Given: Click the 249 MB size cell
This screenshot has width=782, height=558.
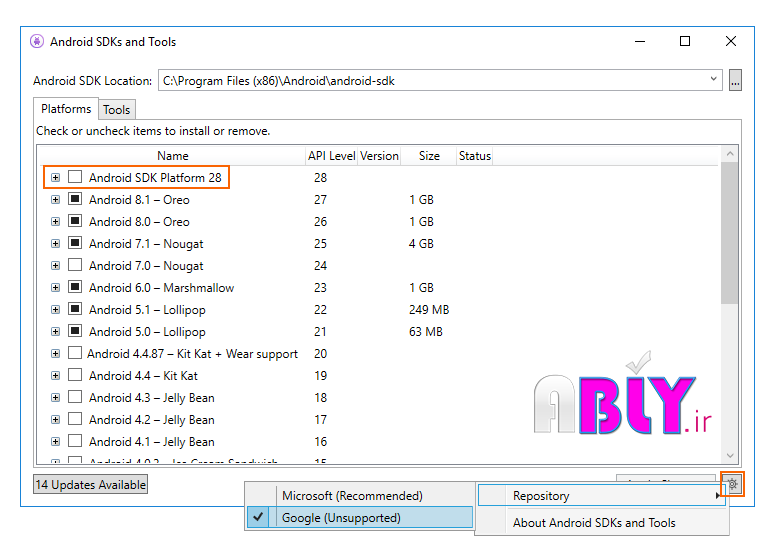Looking at the screenshot, I should point(429,310).
